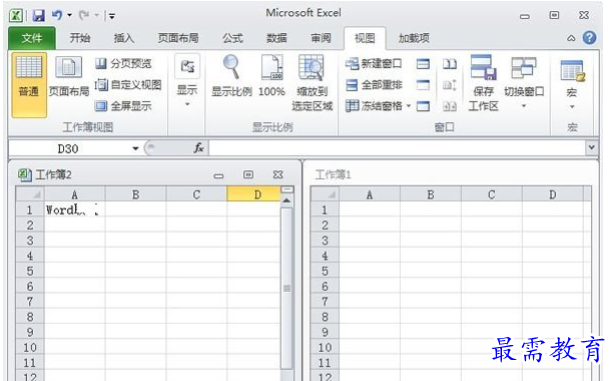Expand the formula bar with arrow

591,148
